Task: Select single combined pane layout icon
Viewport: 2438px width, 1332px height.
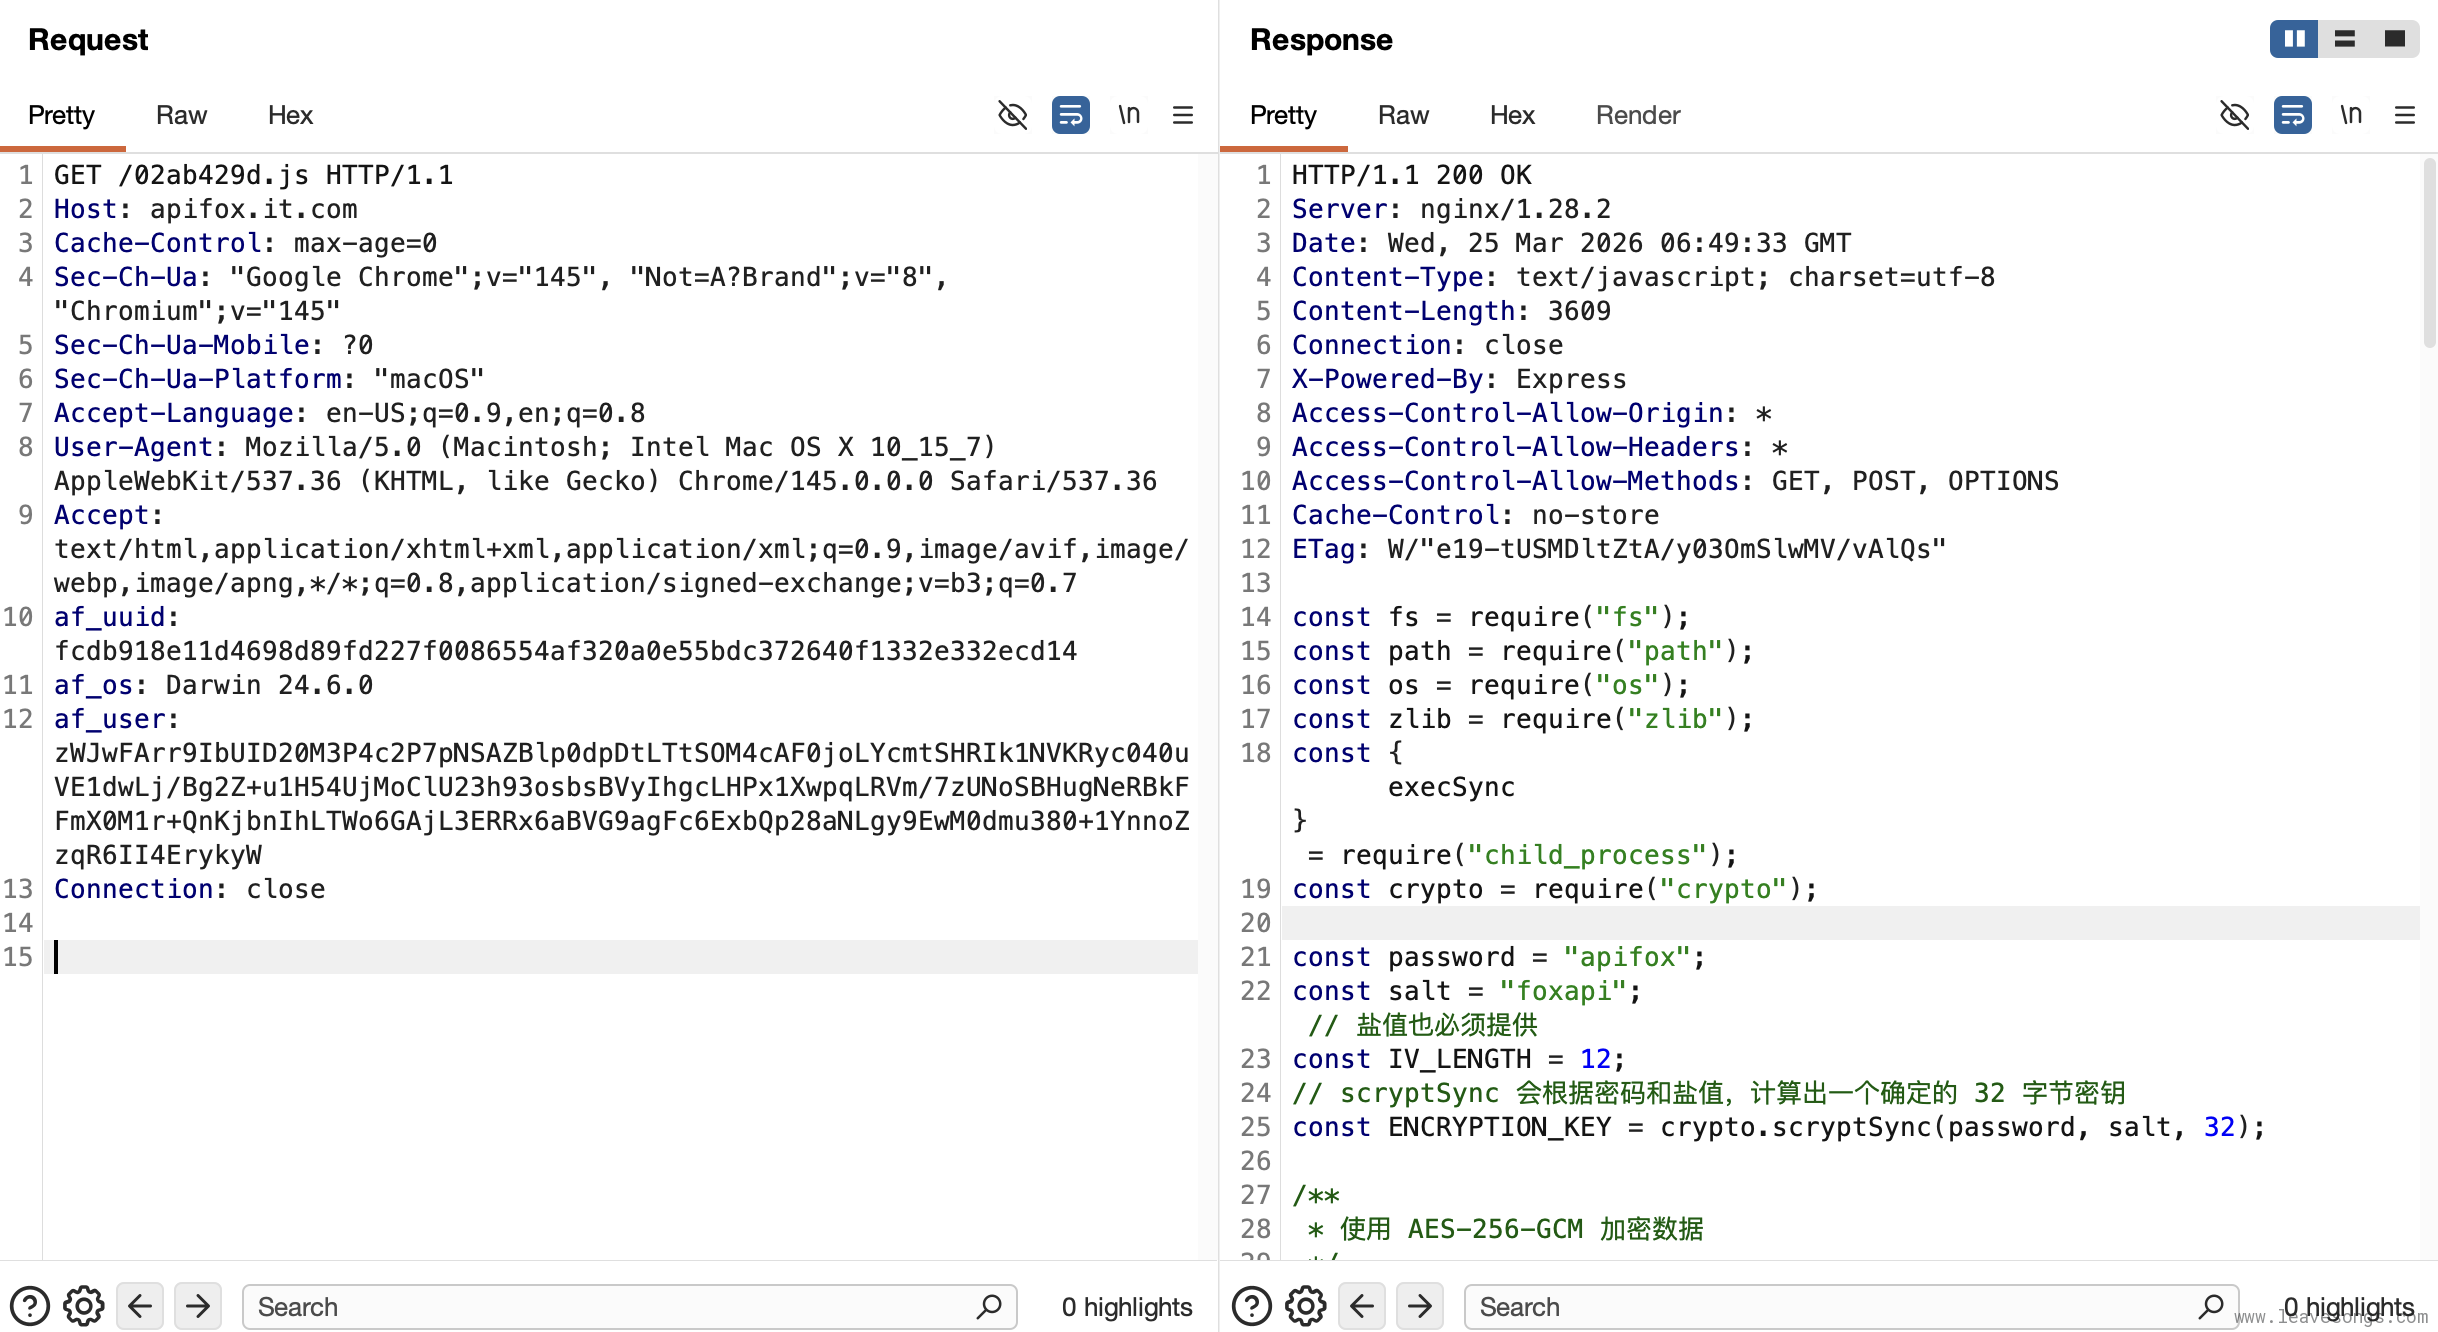Action: [2394, 39]
